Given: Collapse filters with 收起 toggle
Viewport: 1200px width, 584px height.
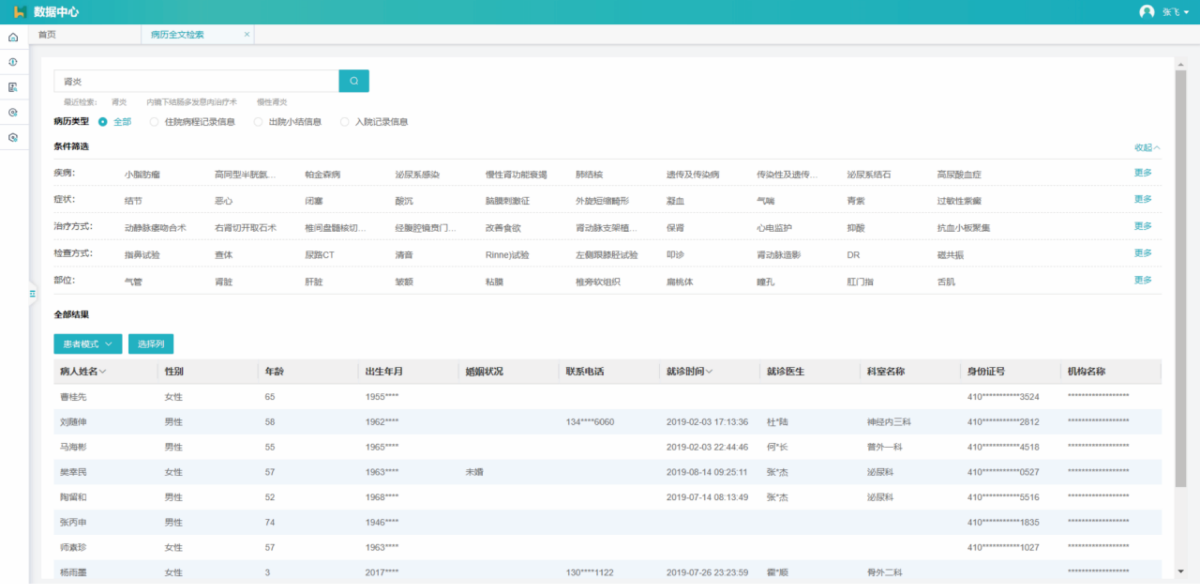Looking at the screenshot, I should pyautogui.click(x=1147, y=147).
